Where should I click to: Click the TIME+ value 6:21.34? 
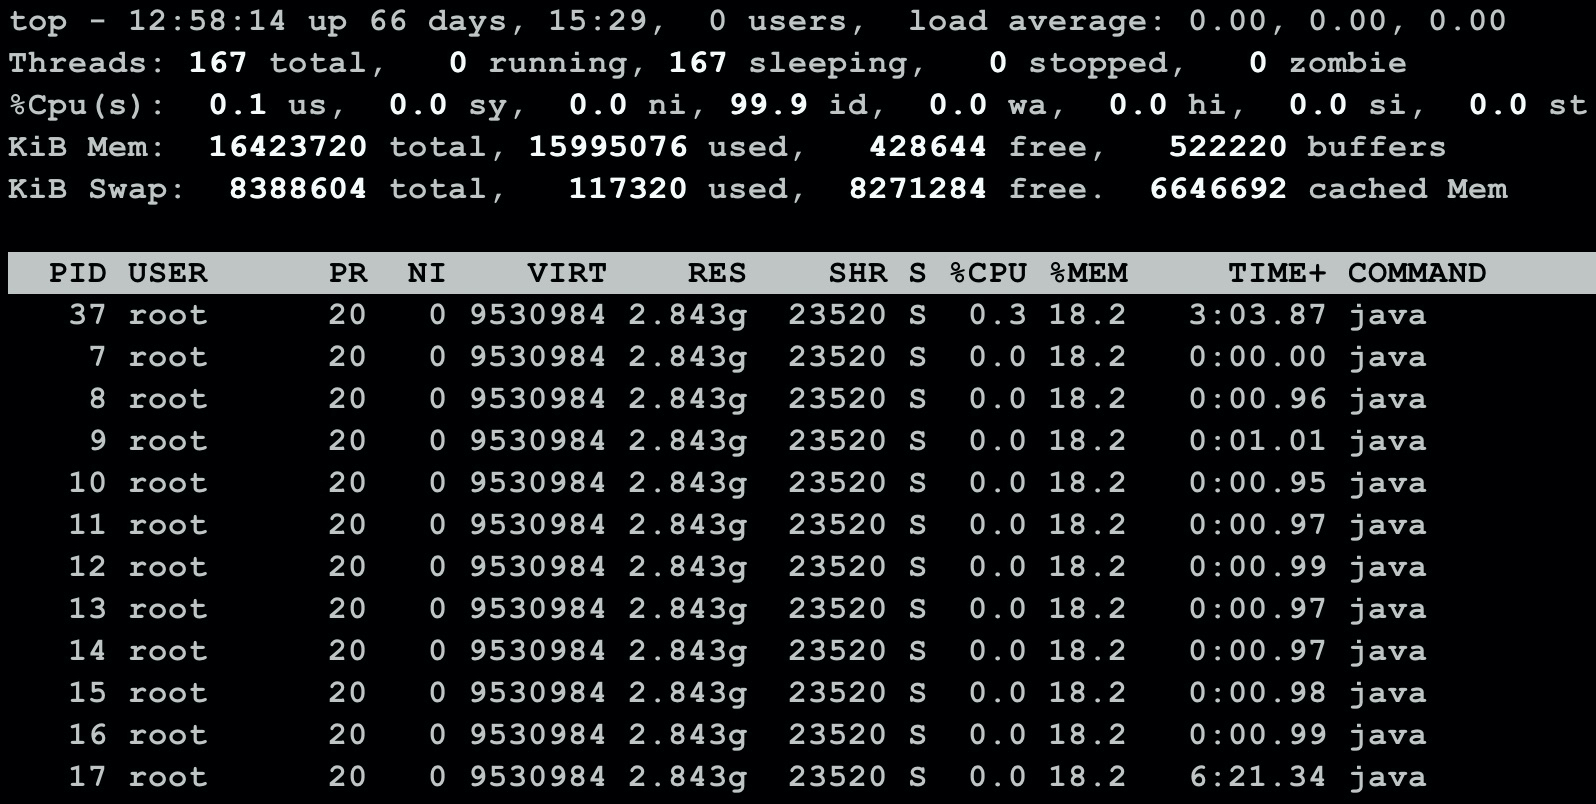click(x=1257, y=777)
